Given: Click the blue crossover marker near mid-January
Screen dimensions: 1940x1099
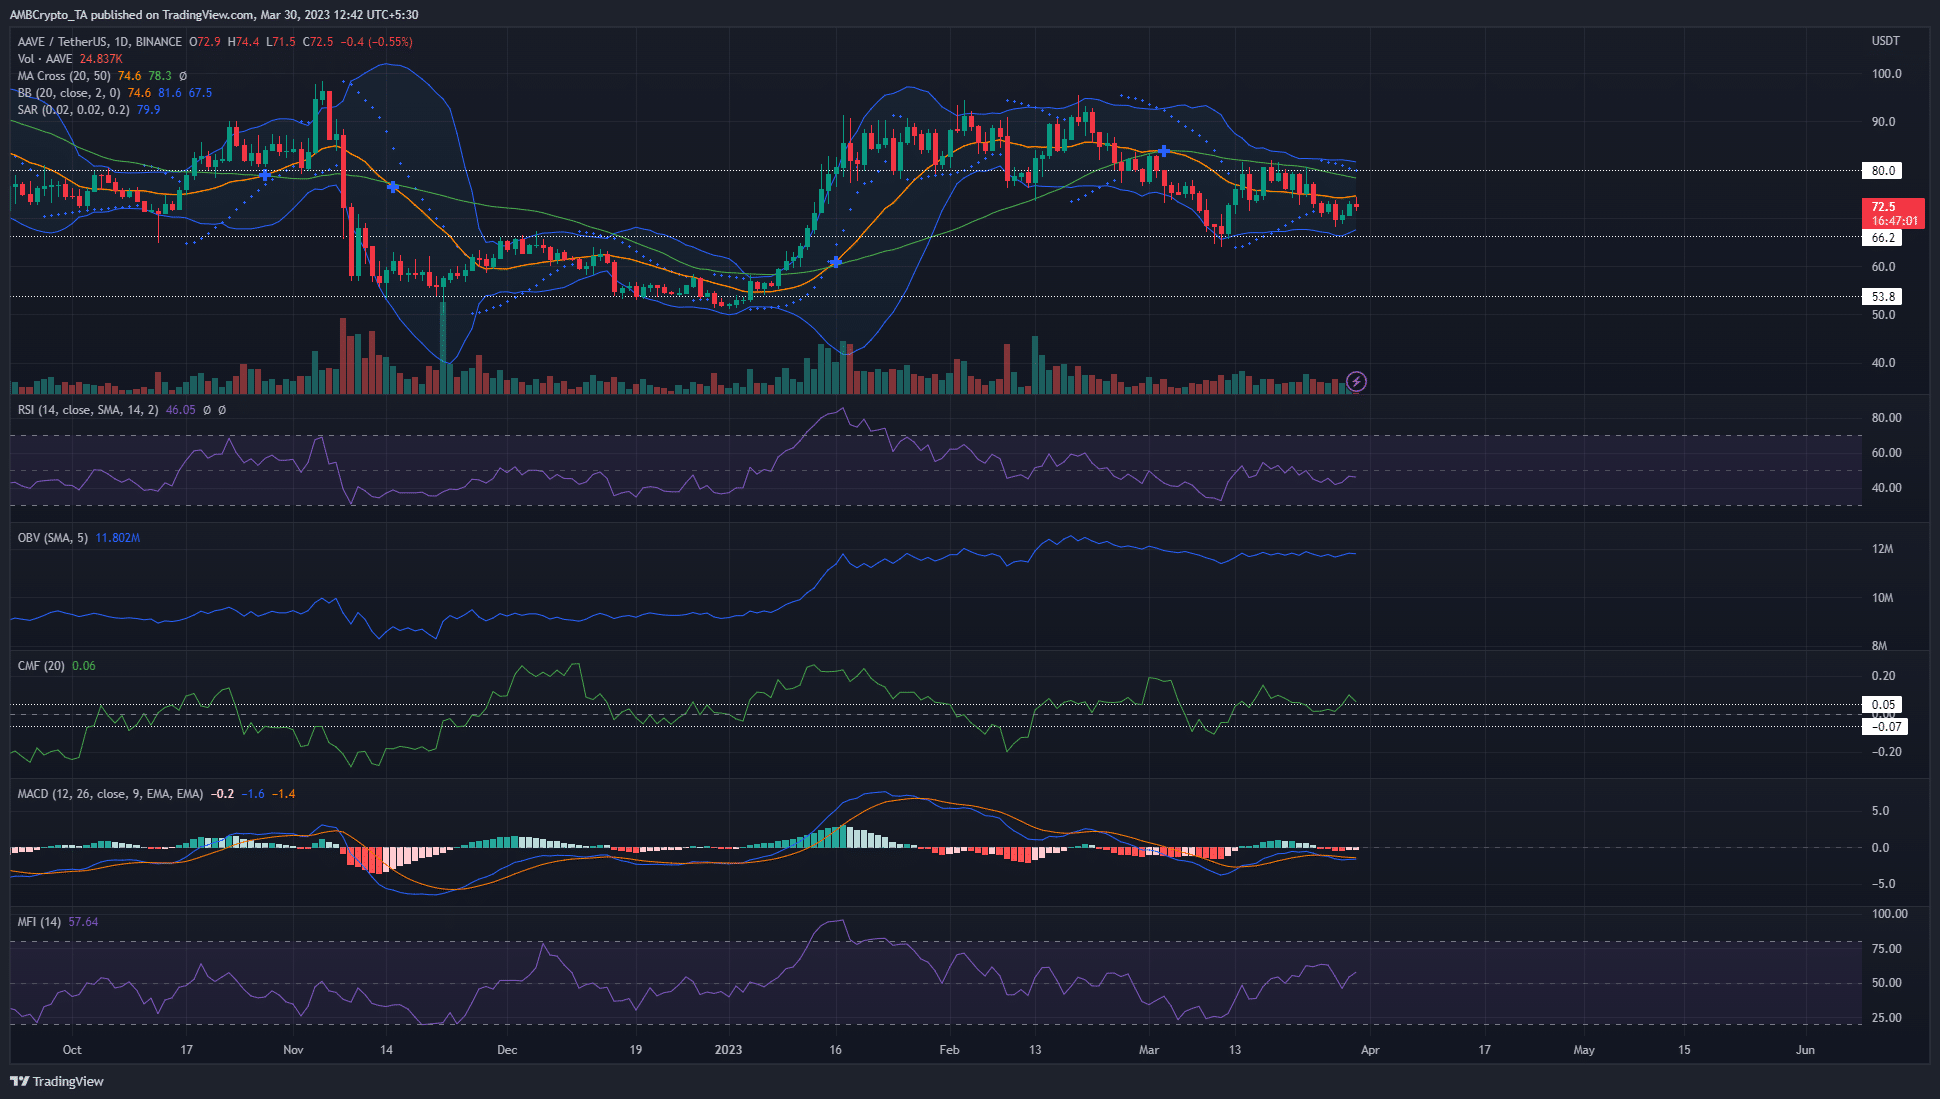Looking at the screenshot, I should pyautogui.click(x=834, y=262).
